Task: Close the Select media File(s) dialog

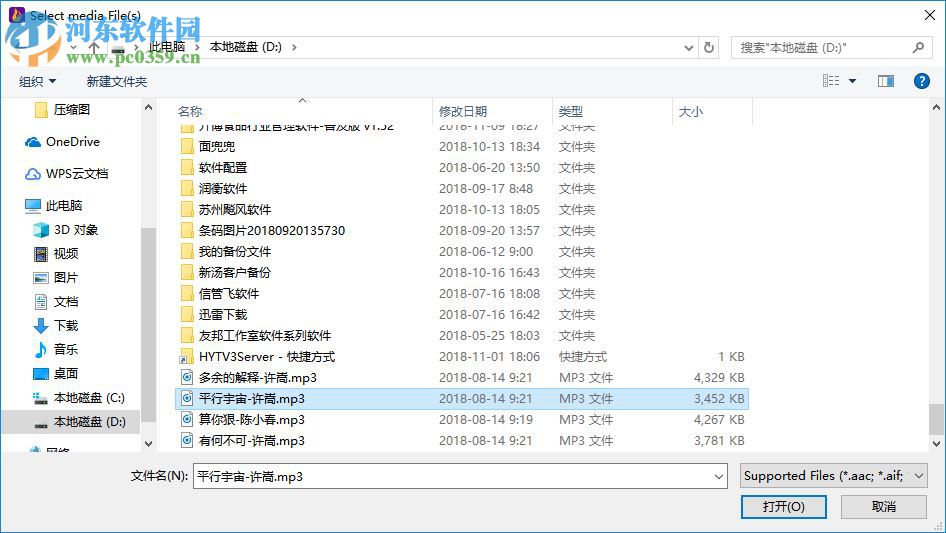Action: (x=930, y=15)
